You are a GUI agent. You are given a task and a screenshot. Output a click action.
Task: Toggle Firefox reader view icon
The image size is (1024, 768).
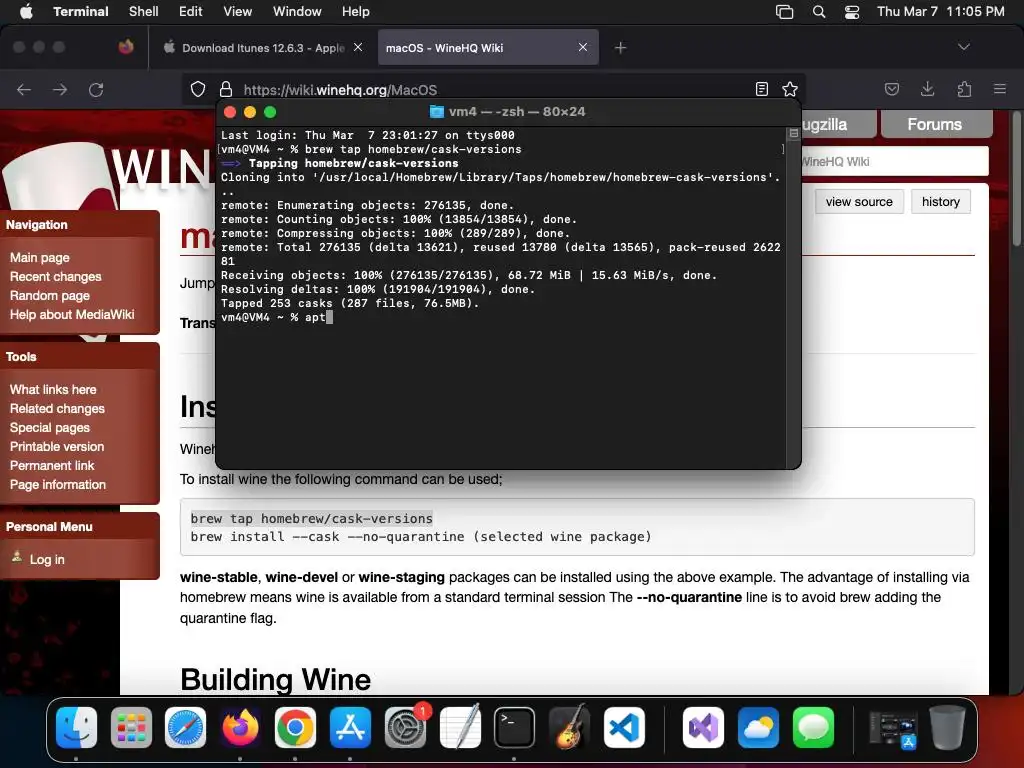pyautogui.click(x=761, y=89)
